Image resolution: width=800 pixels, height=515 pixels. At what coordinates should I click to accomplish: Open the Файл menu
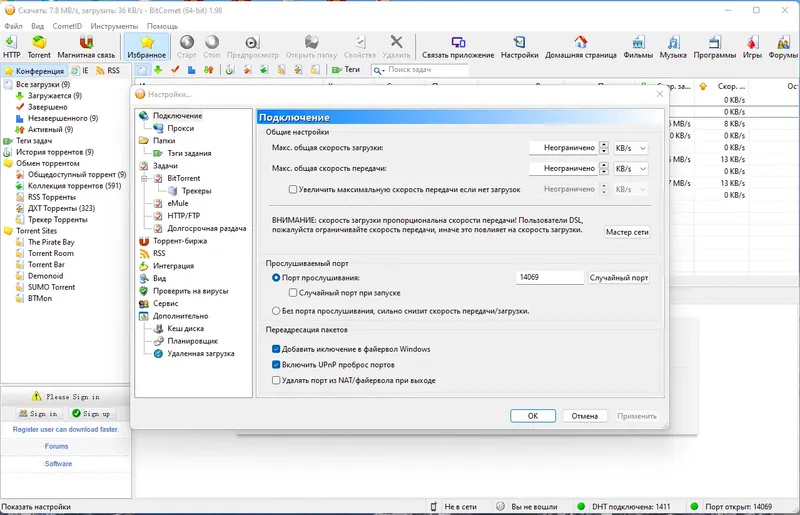(13, 26)
